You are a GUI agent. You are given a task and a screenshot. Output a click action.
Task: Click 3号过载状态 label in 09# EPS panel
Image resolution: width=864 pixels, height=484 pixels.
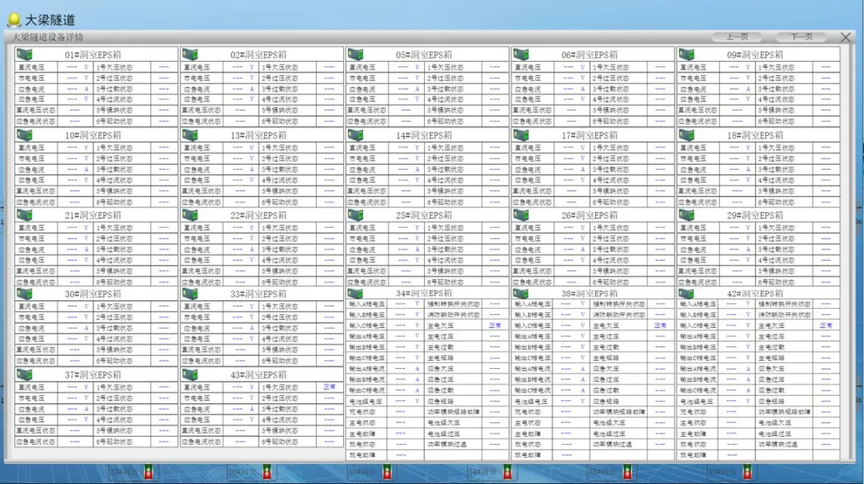pyautogui.click(x=776, y=89)
